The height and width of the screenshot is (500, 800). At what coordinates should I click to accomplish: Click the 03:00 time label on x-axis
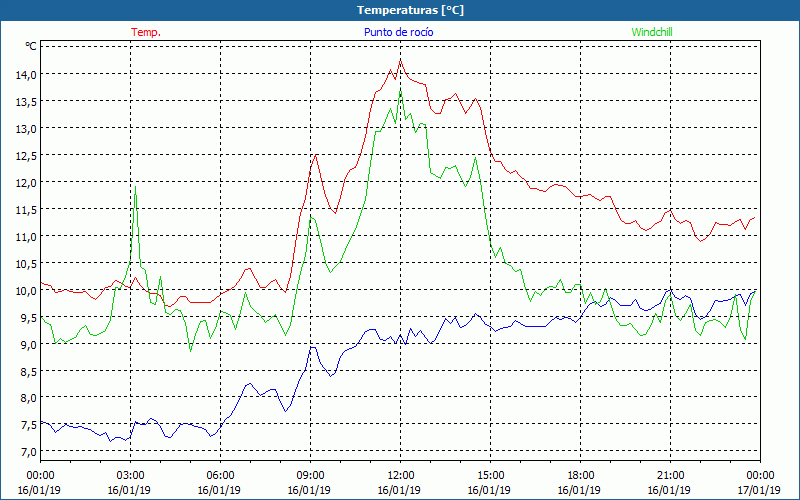(131, 475)
